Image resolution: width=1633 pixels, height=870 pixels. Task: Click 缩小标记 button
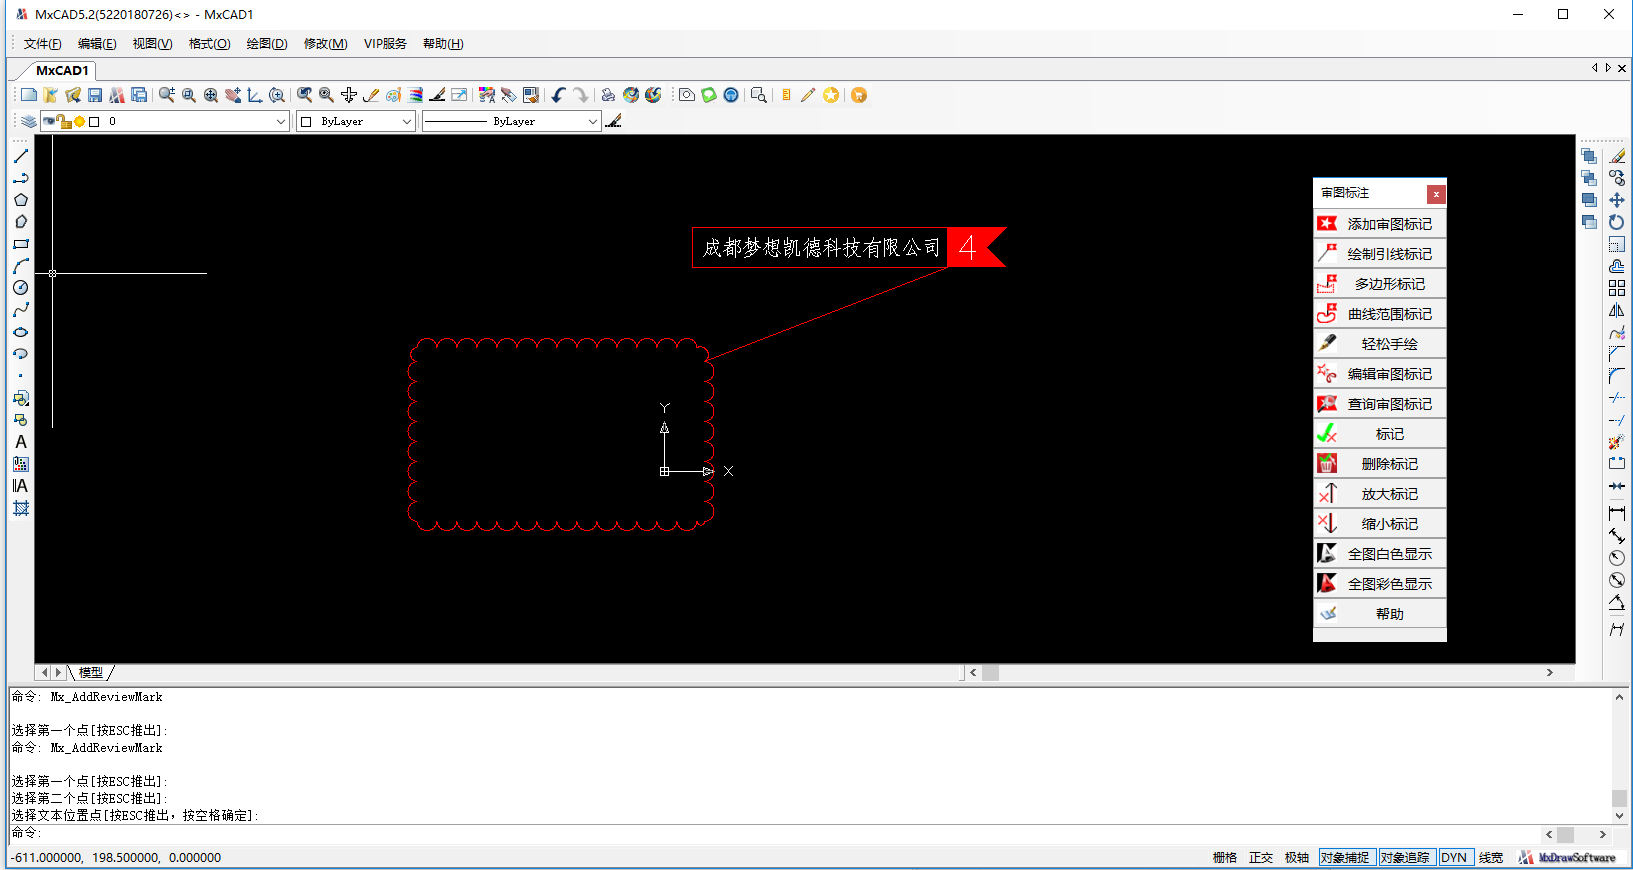pos(1380,524)
